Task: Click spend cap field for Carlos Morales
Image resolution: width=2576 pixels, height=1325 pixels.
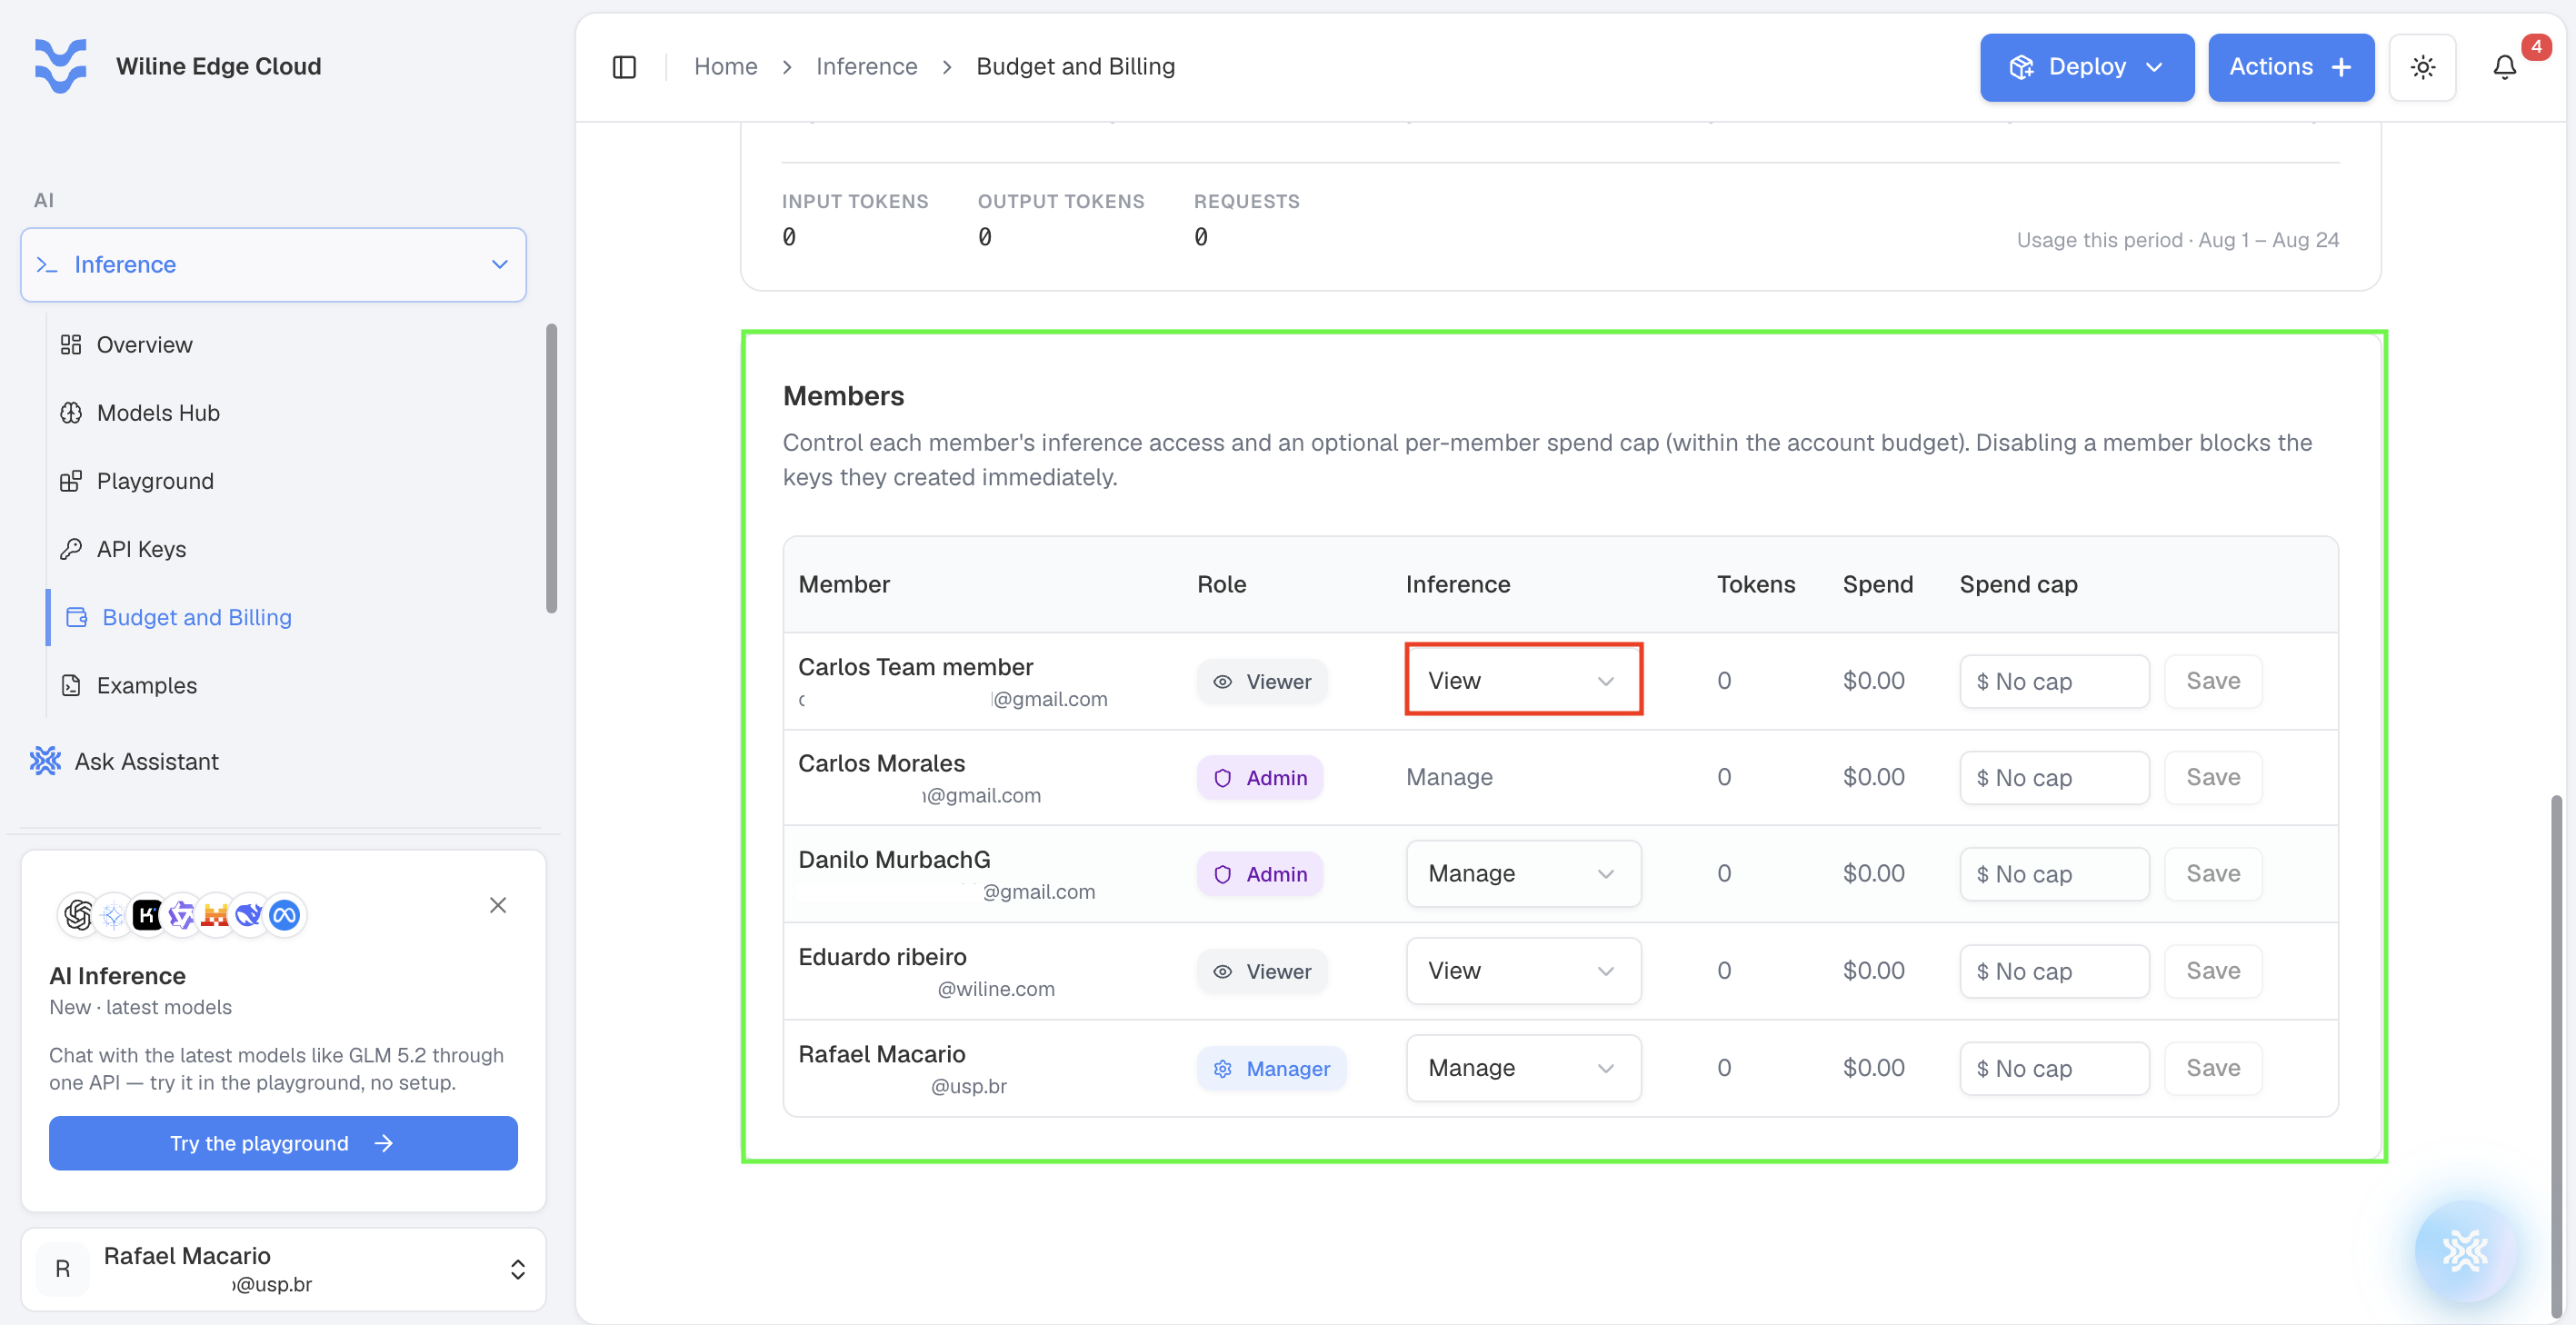Action: click(x=2054, y=778)
